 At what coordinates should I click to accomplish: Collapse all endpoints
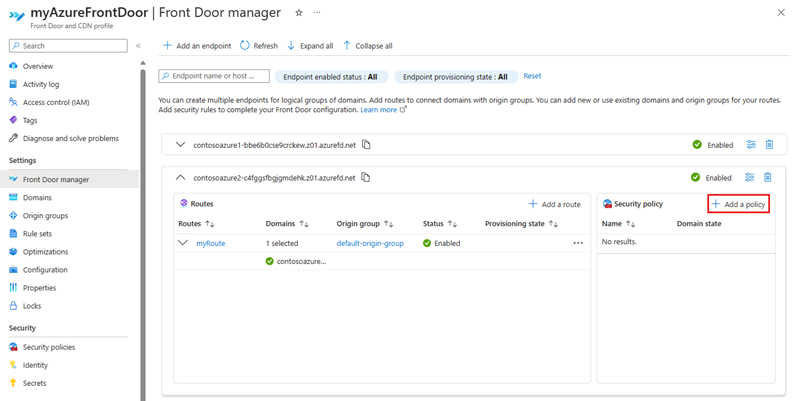coord(367,45)
